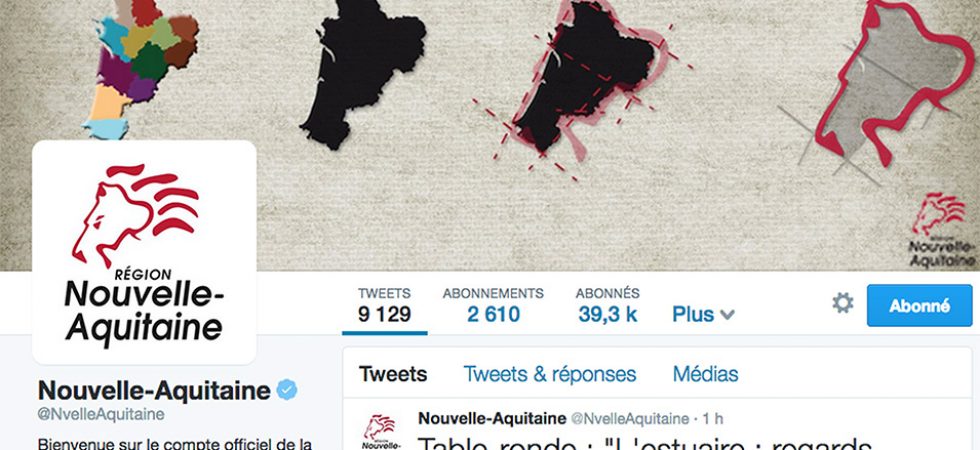This screenshot has height=450, width=980.
Task: Click the tweet author avatar logo
Action: click(381, 432)
